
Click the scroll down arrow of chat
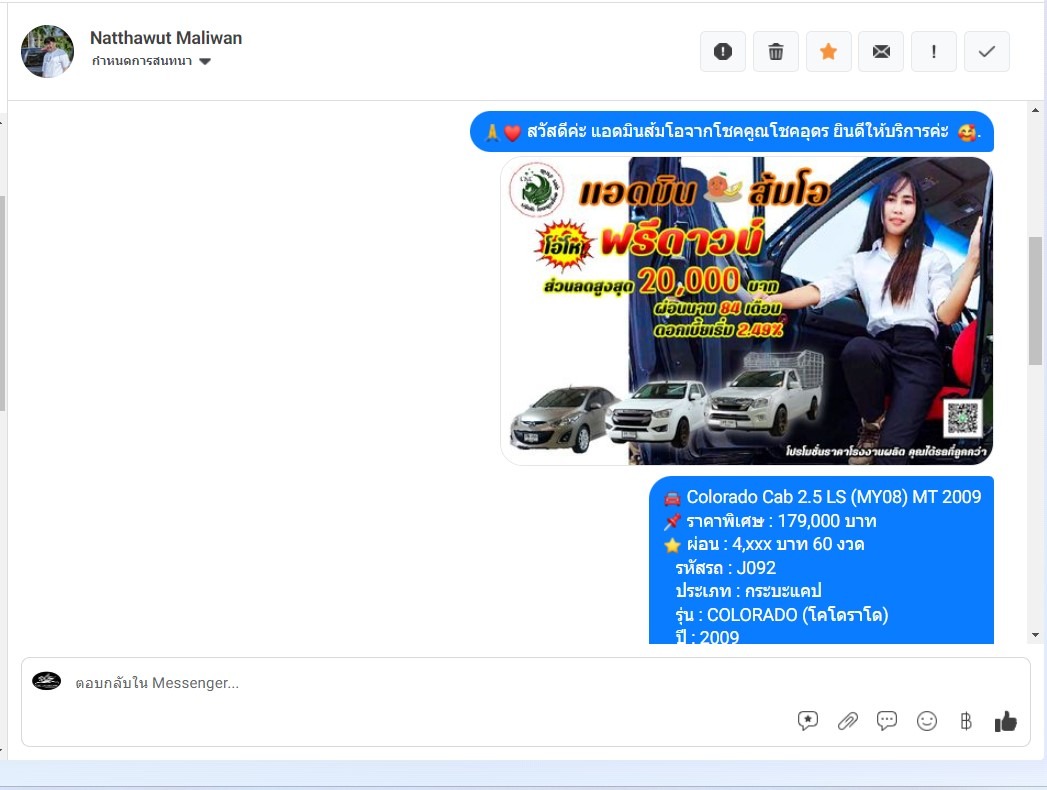coord(1036,635)
